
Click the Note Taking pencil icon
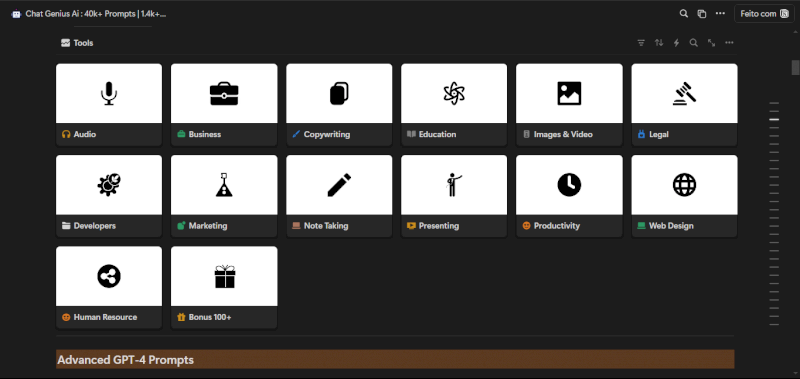339,185
